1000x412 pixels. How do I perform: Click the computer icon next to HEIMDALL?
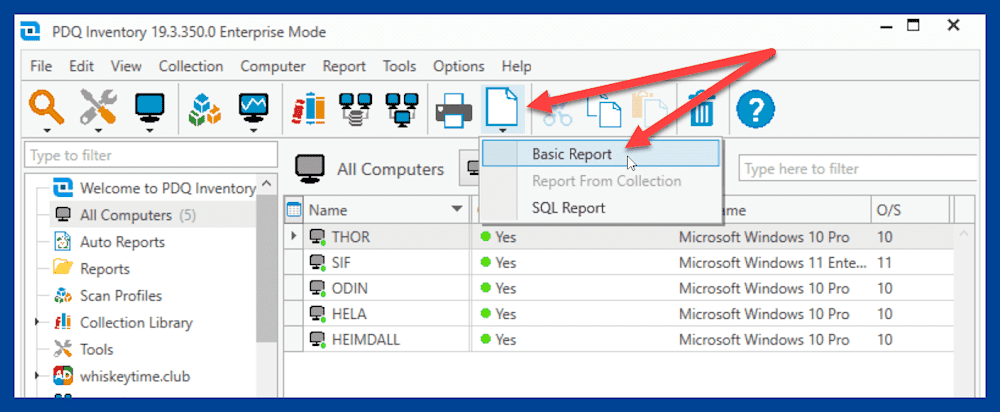[318, 340]
